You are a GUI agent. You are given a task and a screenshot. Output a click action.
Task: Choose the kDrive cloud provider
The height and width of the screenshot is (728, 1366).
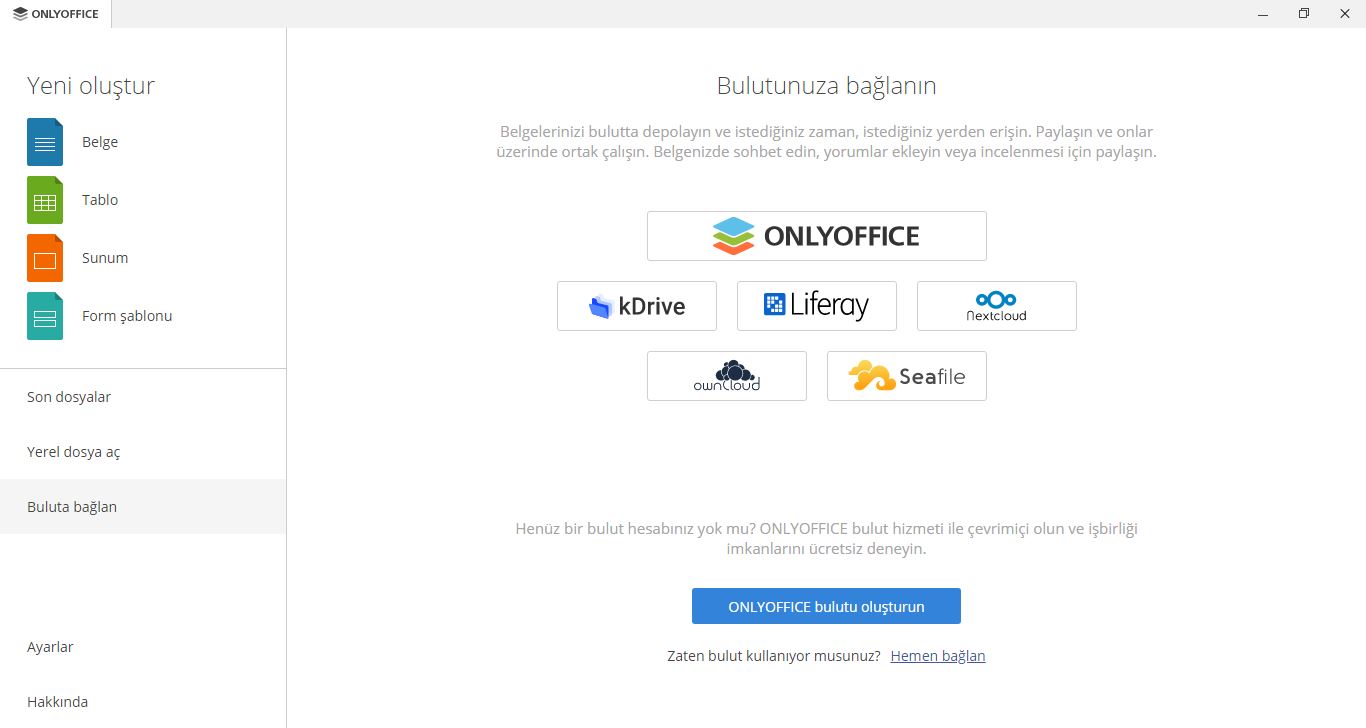[637, 306]
